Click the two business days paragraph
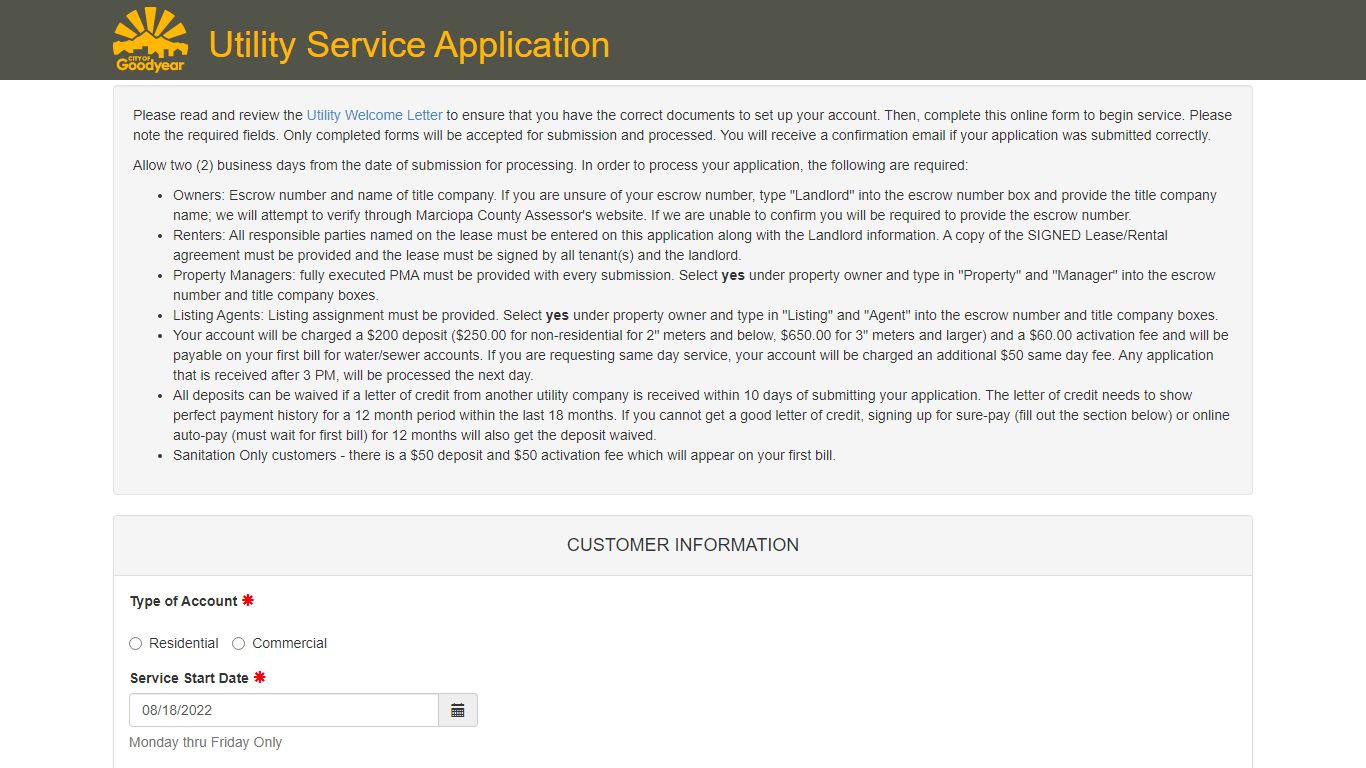This screenshot has width=1366, height=768. coord(550,165)
